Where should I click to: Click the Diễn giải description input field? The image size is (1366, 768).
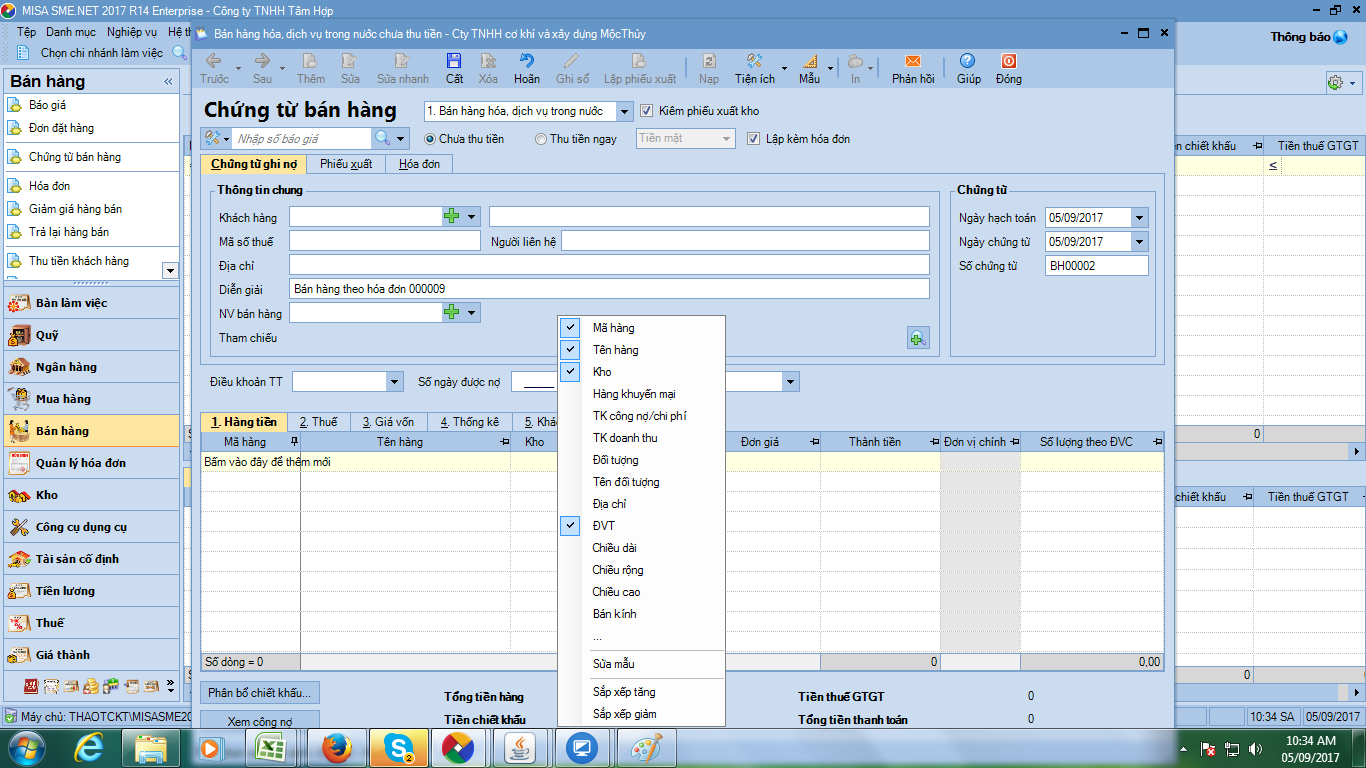coord(609,289)
